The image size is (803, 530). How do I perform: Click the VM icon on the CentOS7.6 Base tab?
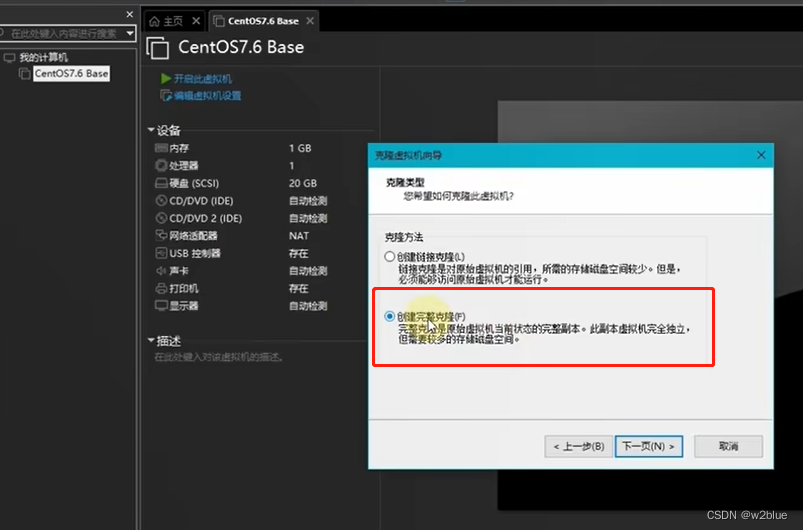tap(219, 21)
